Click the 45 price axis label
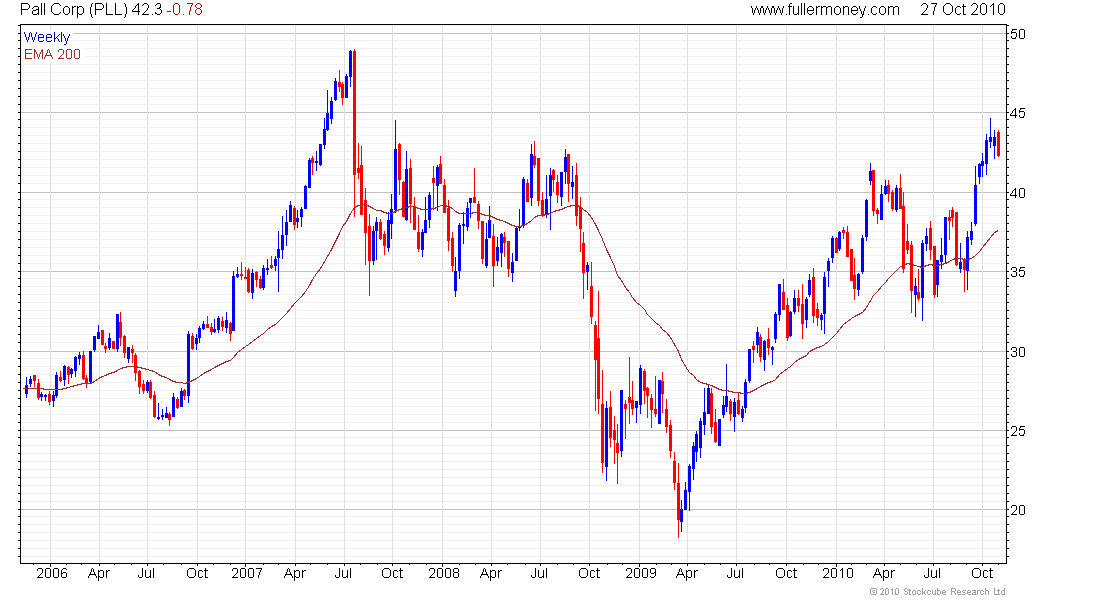1100x600 pixels. pyautogui.click(x=1017, y=114)
